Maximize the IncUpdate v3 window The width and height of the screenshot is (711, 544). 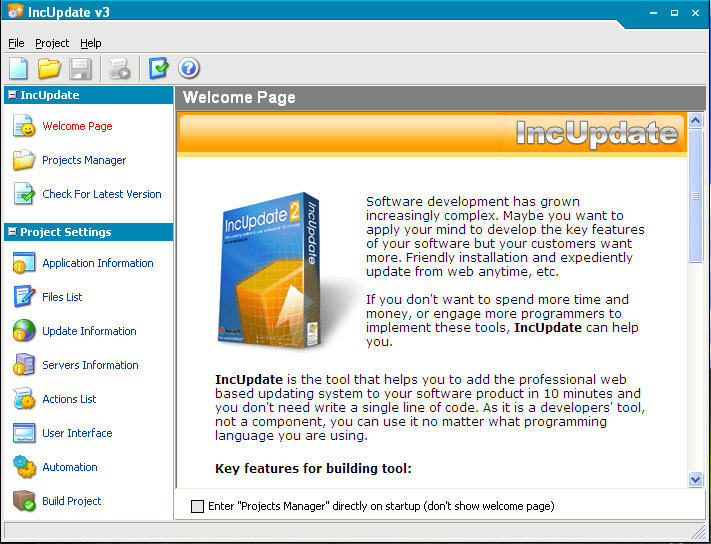[x=674, y=13]
